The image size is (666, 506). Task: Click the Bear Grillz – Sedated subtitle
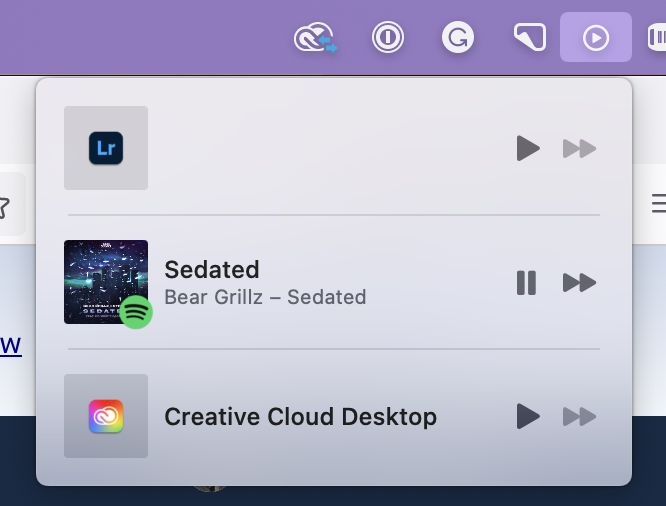point(265,297)
